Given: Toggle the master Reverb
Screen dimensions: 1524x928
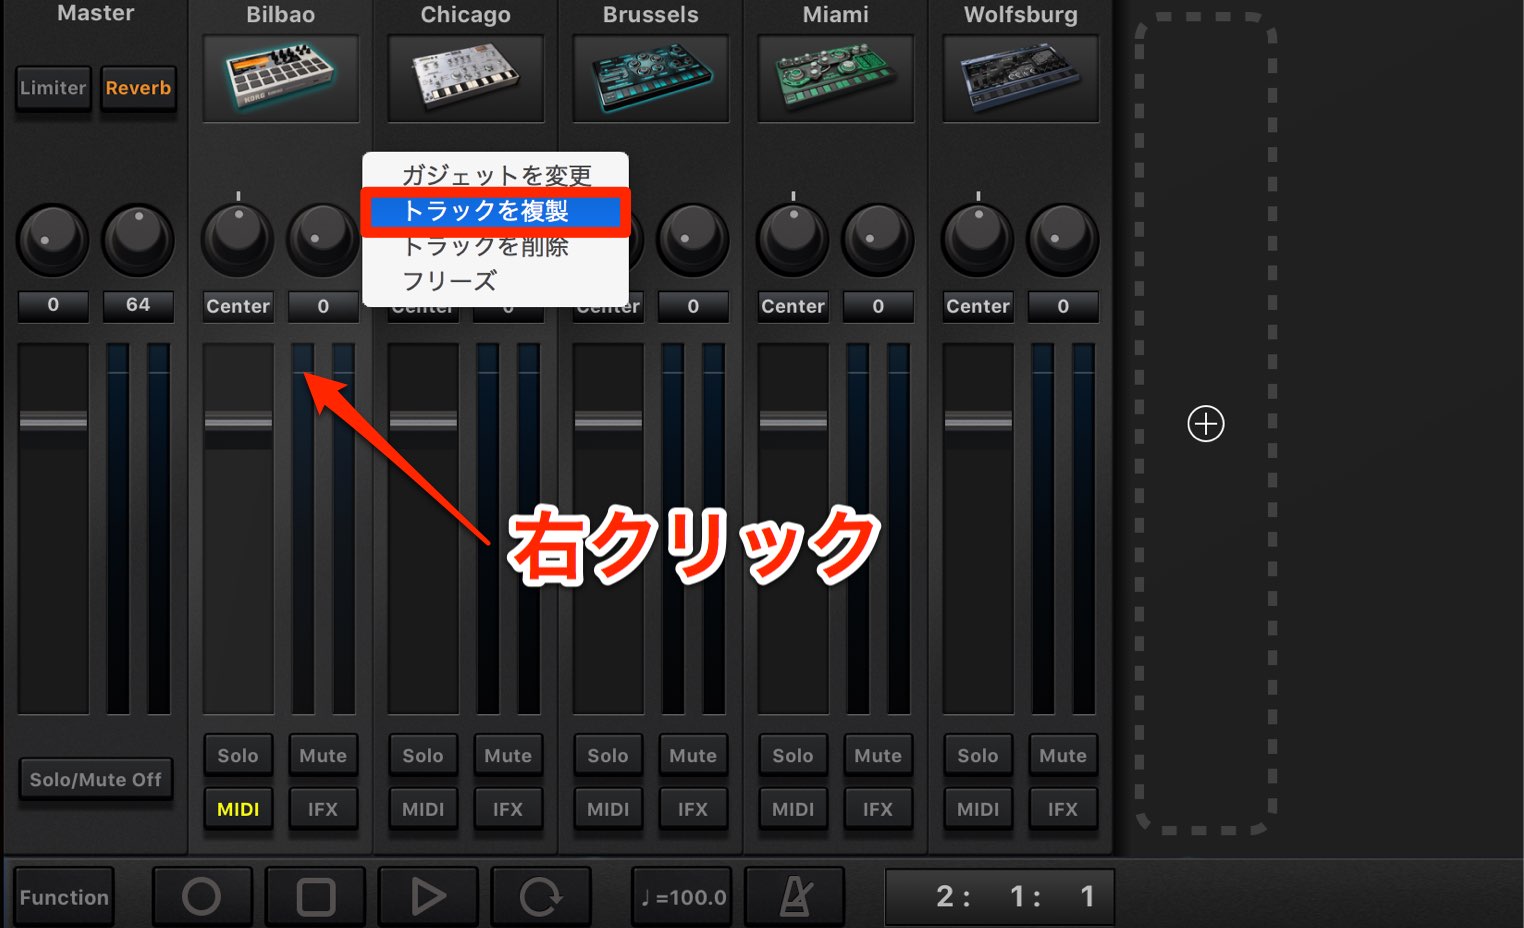Looking at the screenshot, I should click(x=138, y=88).
